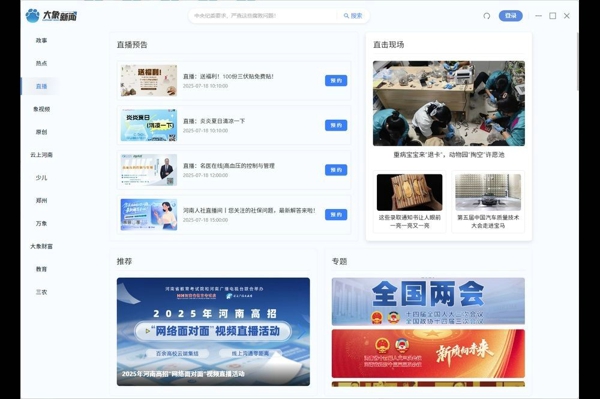Open the 象视频 sidebar section

41,109
